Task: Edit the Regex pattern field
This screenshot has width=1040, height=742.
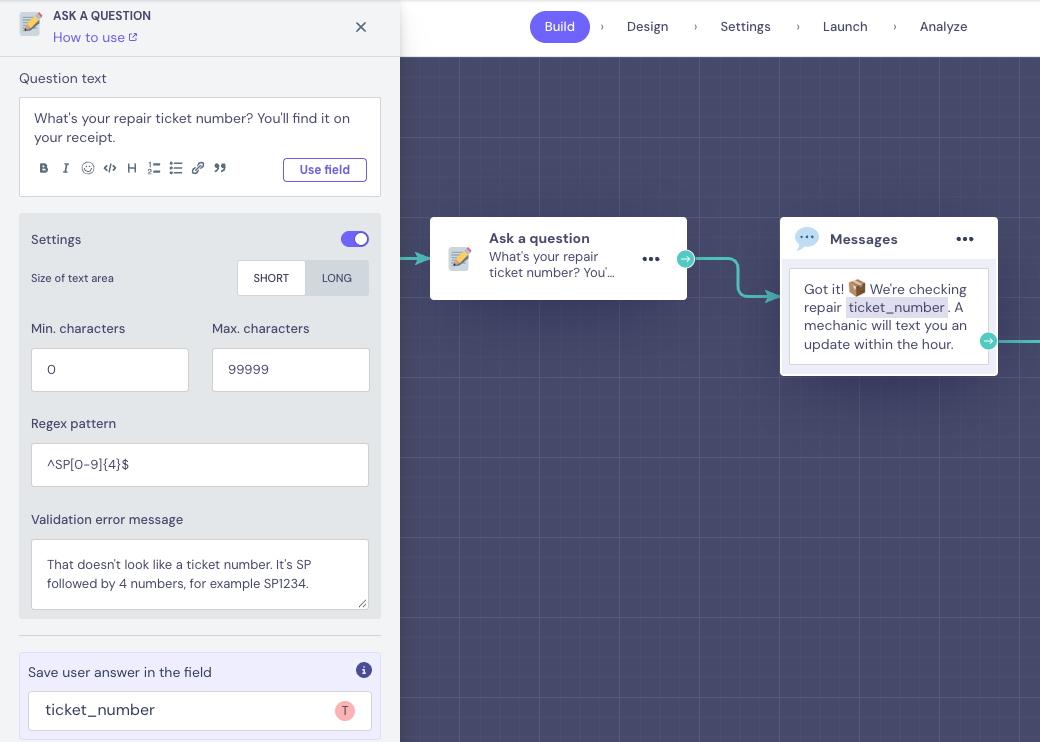Action: [x=200, y=465]
